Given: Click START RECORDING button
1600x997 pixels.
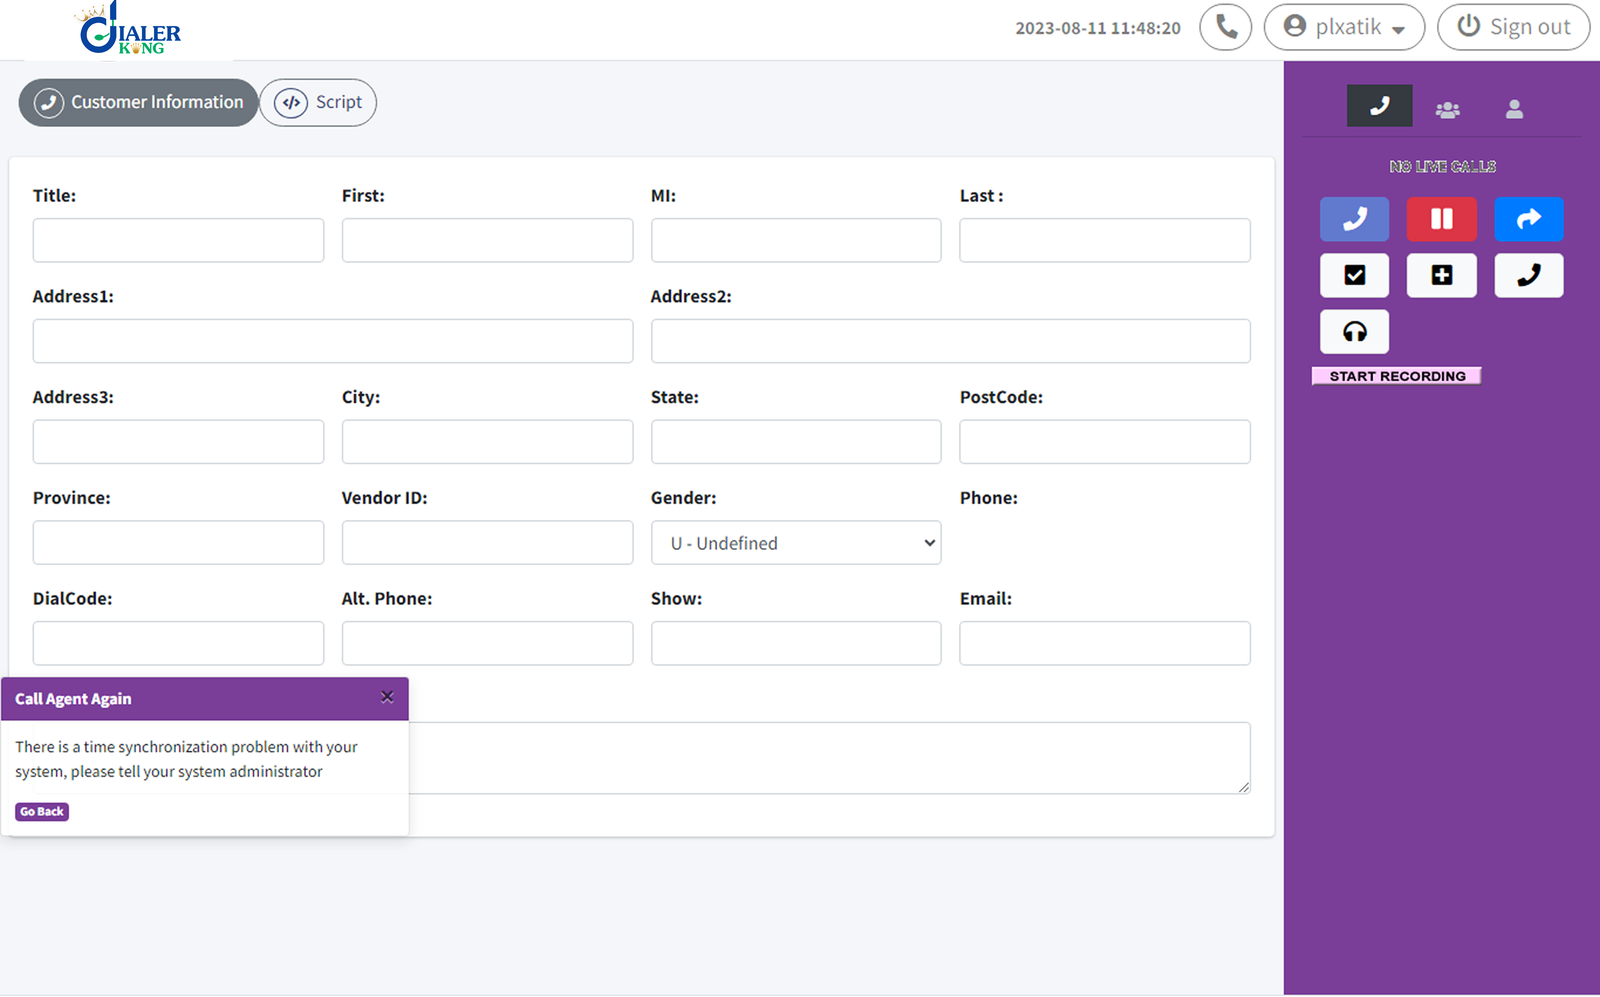Looking at the screenshot, I should point(1397,376).
